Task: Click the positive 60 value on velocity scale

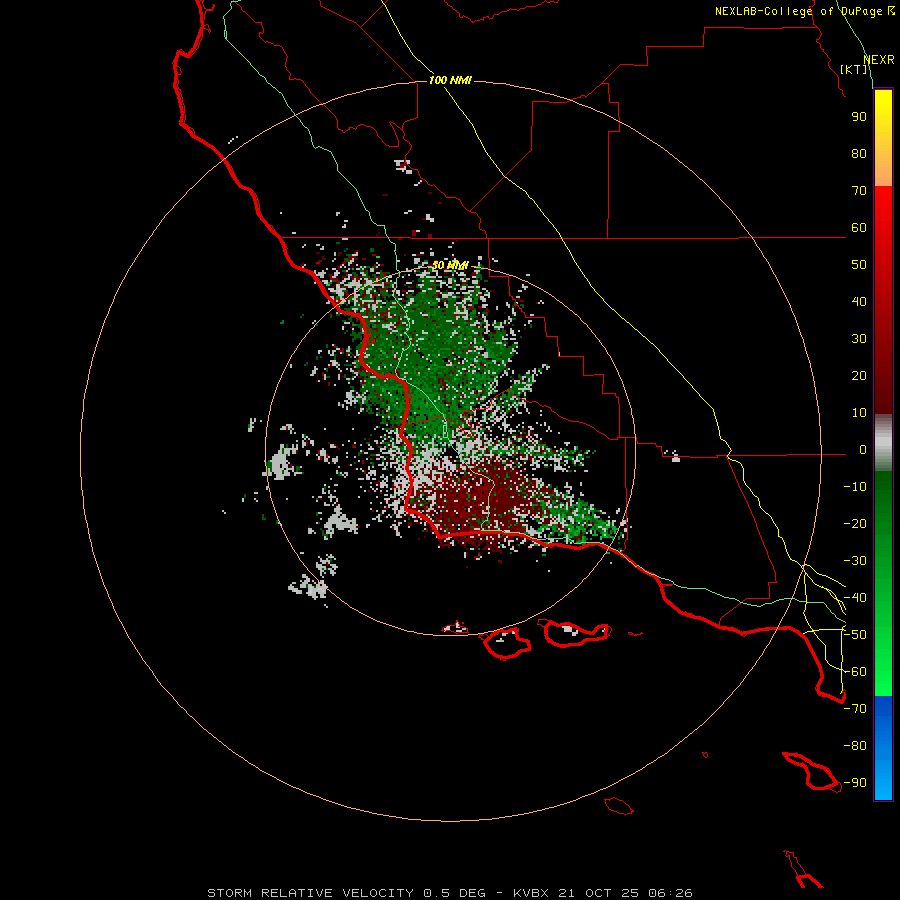Action: click(x=859, y=228)
